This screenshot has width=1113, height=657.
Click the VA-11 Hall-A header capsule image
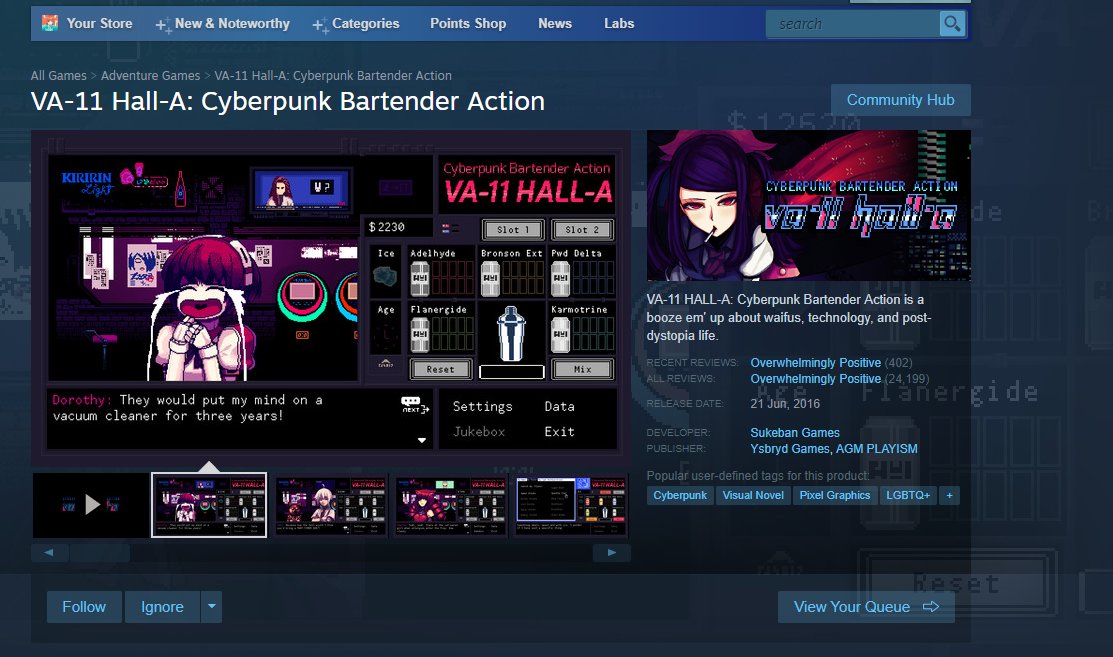(x=808, y=205)
